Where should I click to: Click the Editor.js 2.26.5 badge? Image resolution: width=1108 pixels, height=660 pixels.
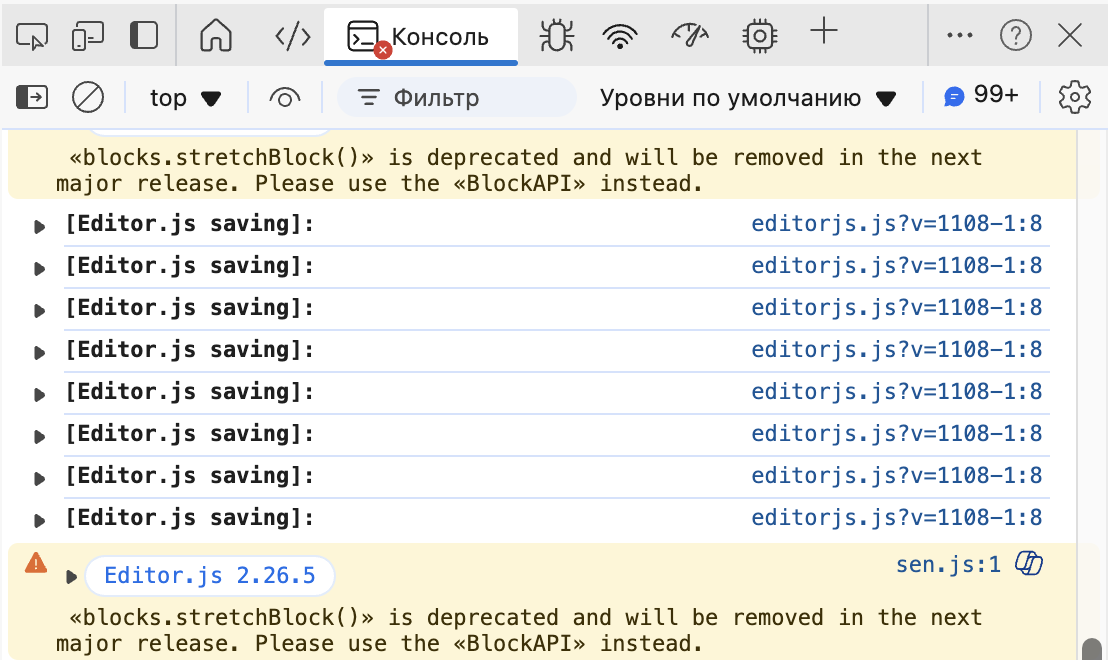pyautogui.click(x=209, y=576)
